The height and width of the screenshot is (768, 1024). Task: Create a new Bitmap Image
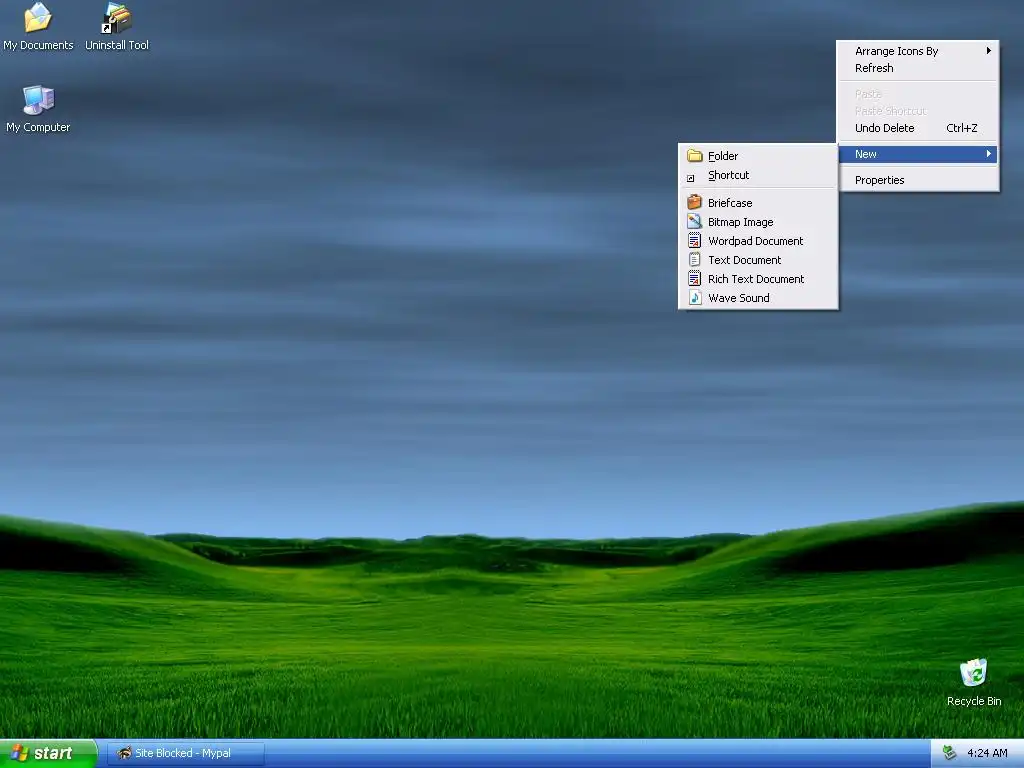(758, 221)
